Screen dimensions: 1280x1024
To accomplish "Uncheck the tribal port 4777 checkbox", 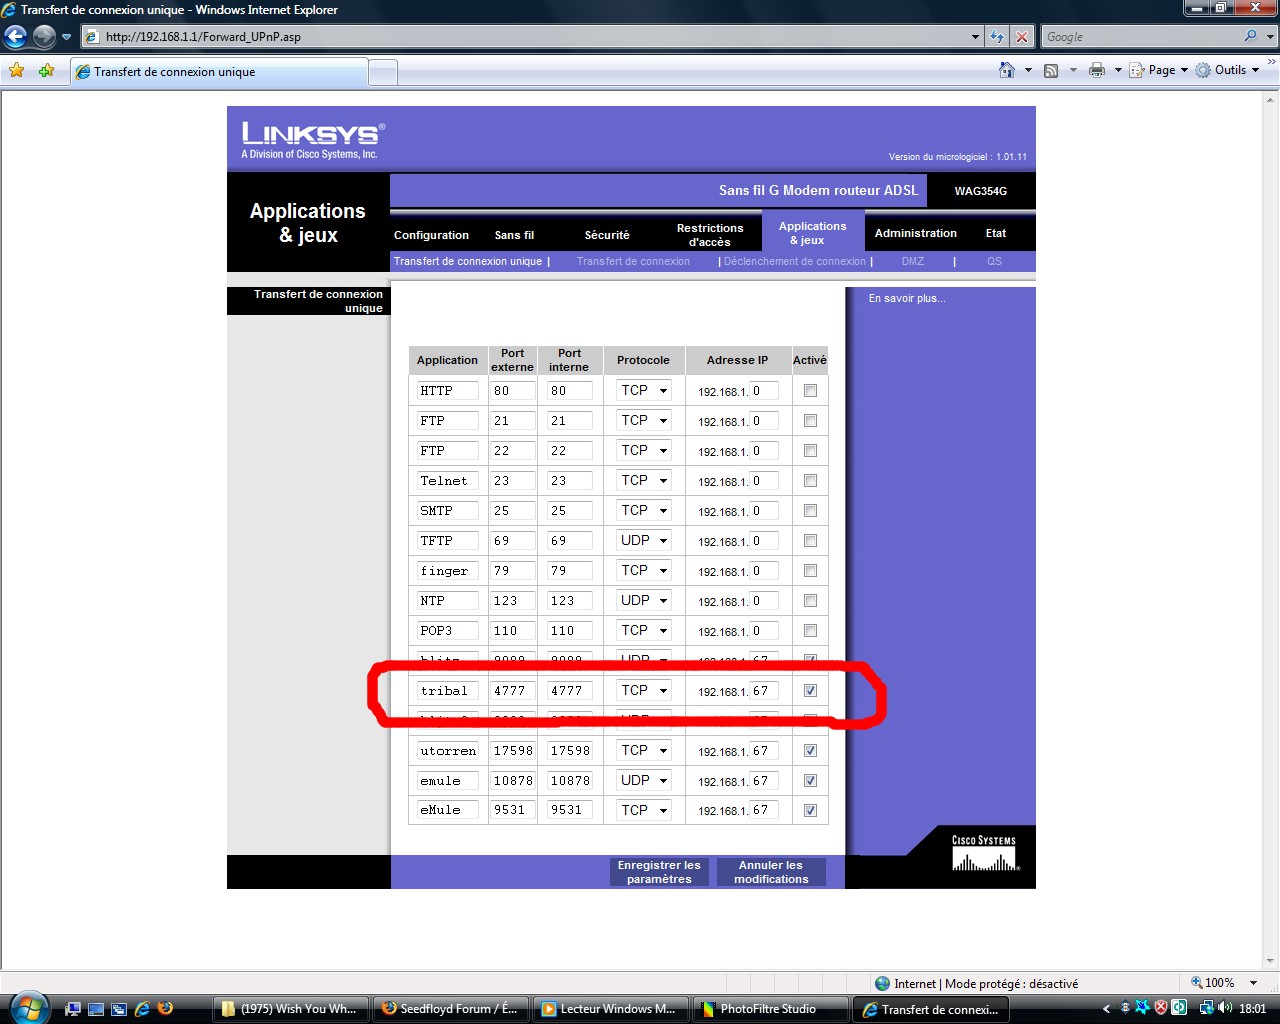I will 810,691.
